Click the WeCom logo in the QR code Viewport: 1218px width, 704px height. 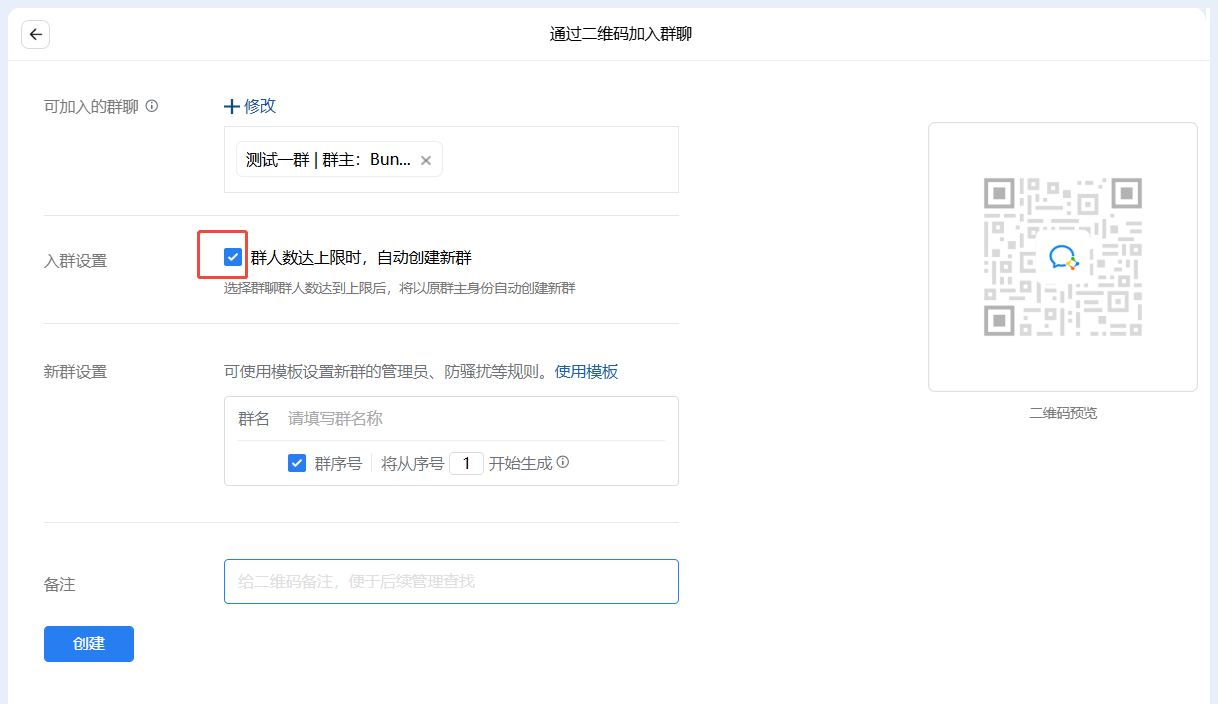click(1063, 258)
